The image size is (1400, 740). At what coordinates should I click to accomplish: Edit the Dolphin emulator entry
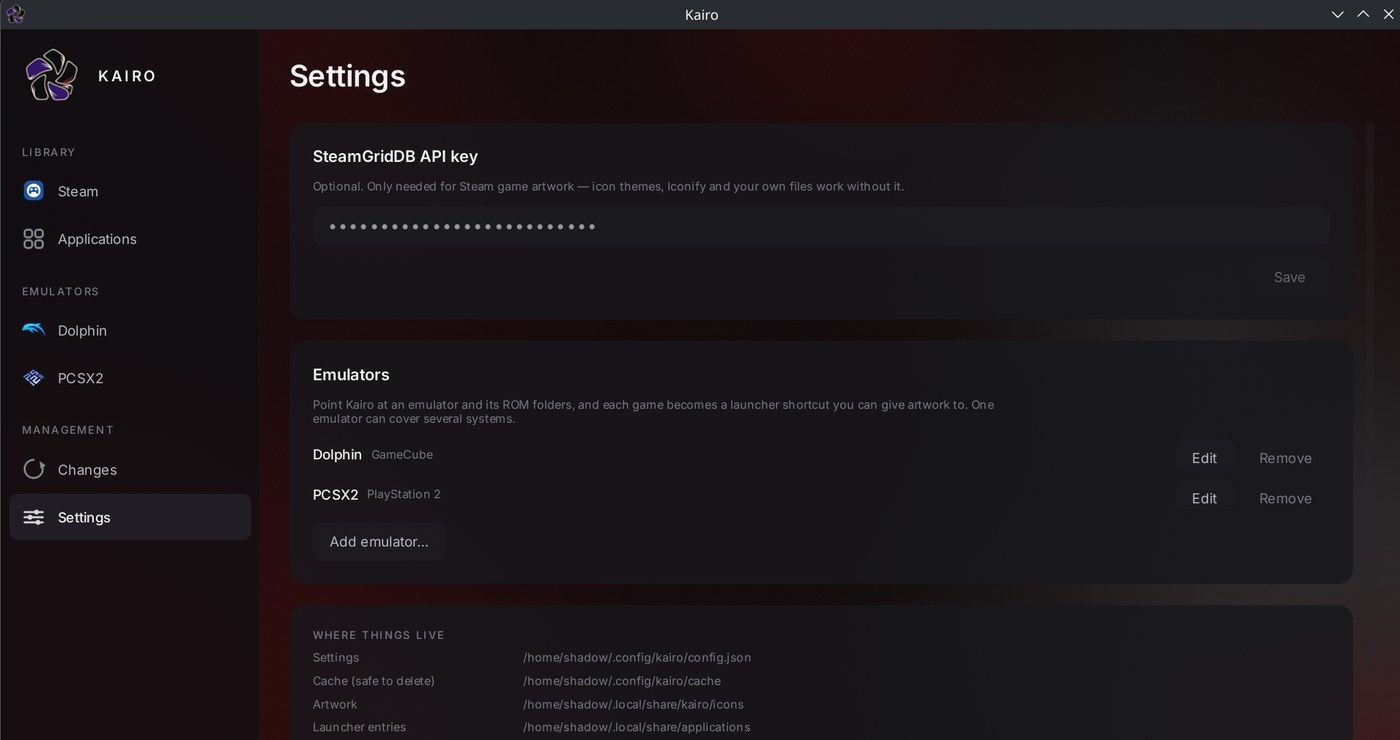1204,458
